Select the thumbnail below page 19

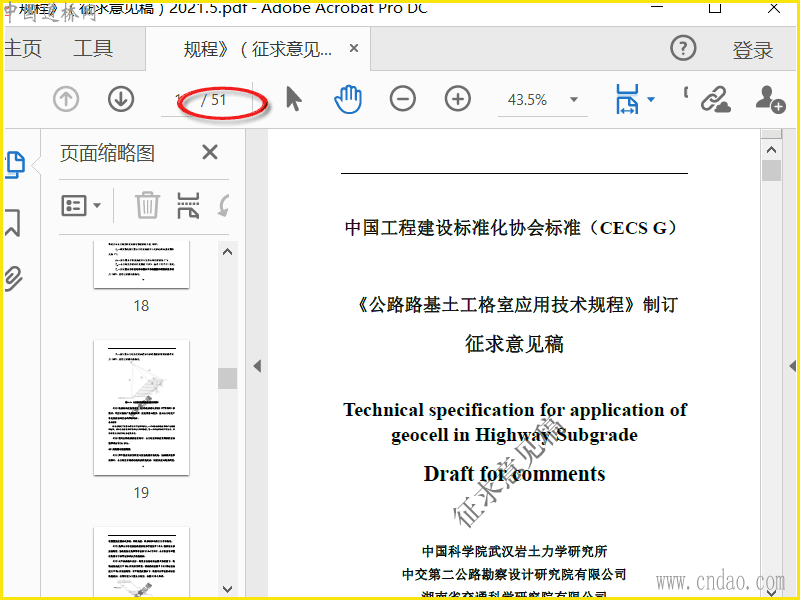click(x=141, y=562)
